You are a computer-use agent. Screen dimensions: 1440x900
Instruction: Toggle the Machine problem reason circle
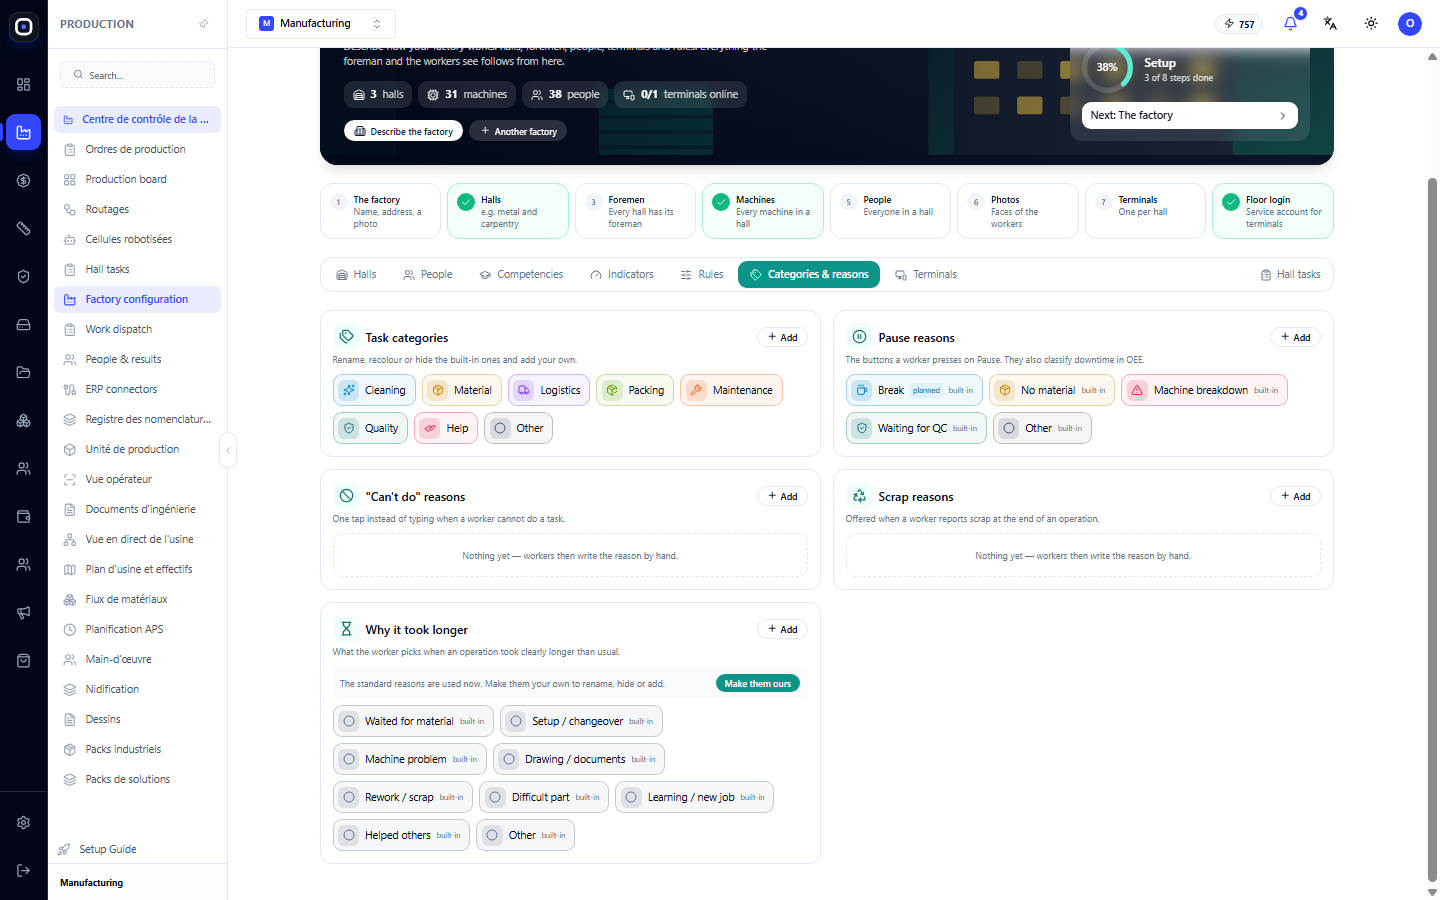coord(349,759)
